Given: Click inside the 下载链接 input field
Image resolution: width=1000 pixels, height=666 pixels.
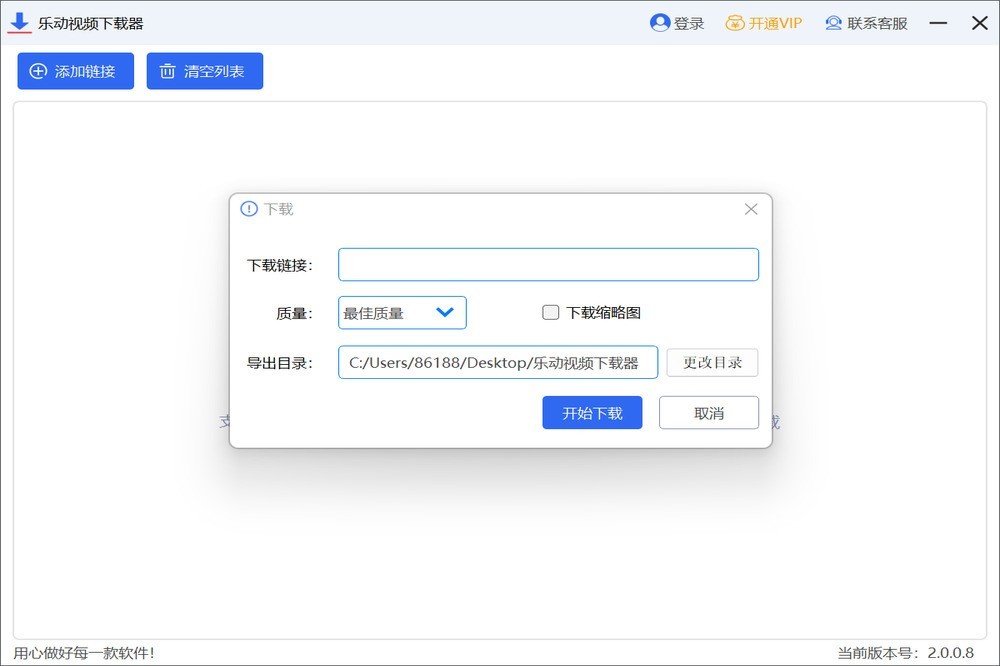Looking at the screenshot, I should (x=548, y=264).
